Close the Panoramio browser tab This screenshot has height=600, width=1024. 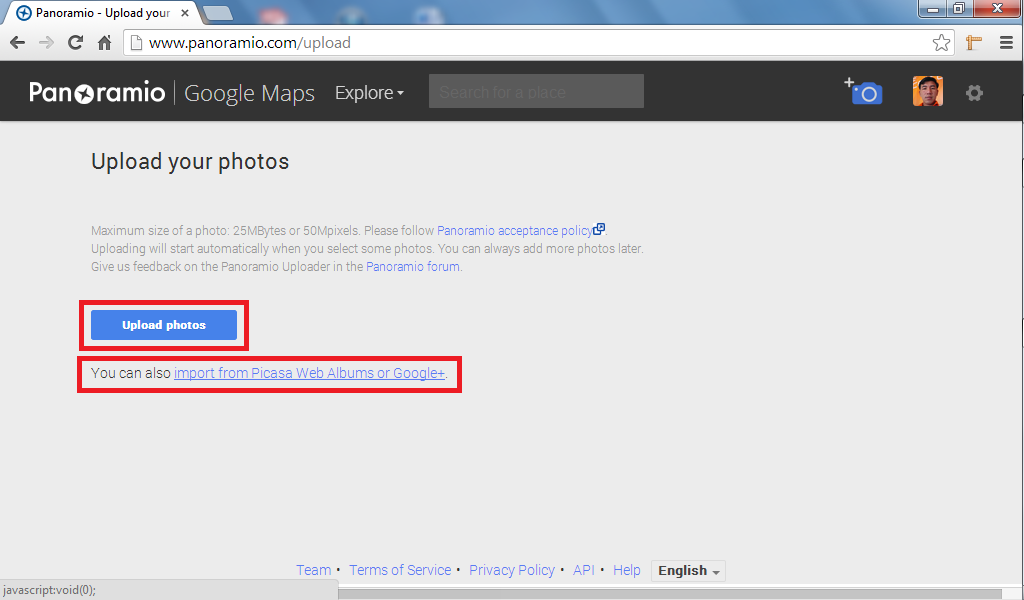coord(185,12)
